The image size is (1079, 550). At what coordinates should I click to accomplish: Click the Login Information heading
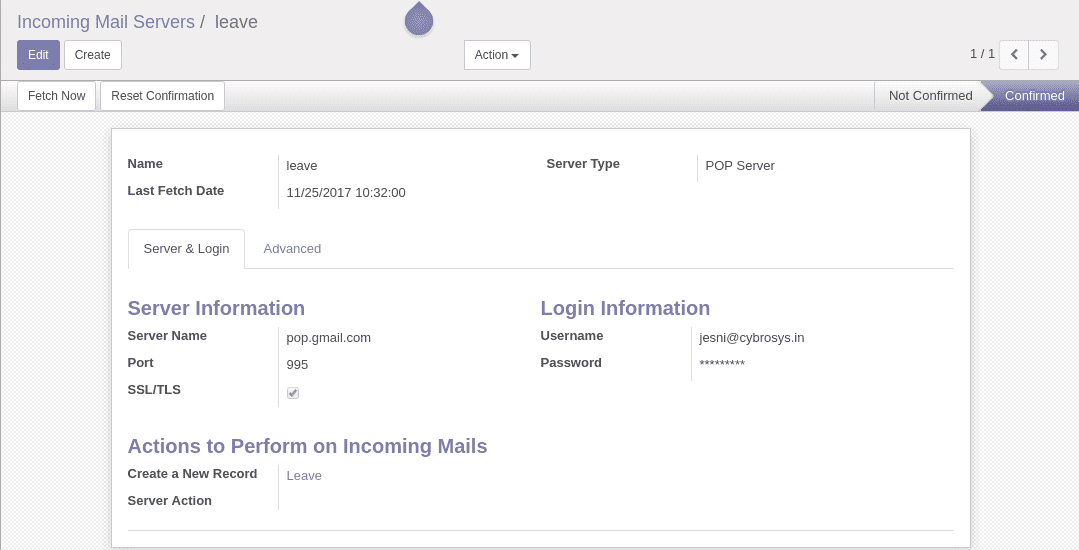tap(625, 308)
